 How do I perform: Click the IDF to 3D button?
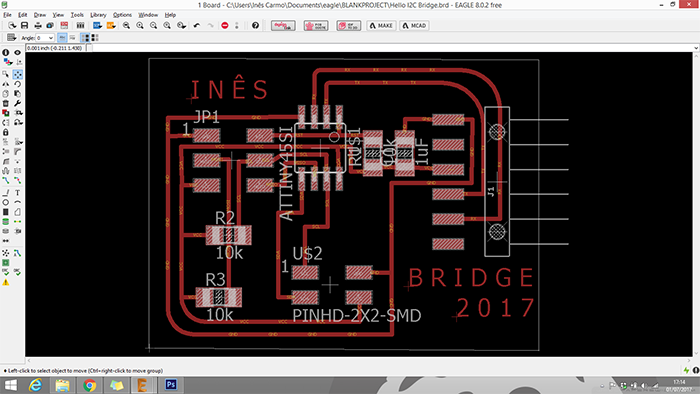tap(349, 25)
